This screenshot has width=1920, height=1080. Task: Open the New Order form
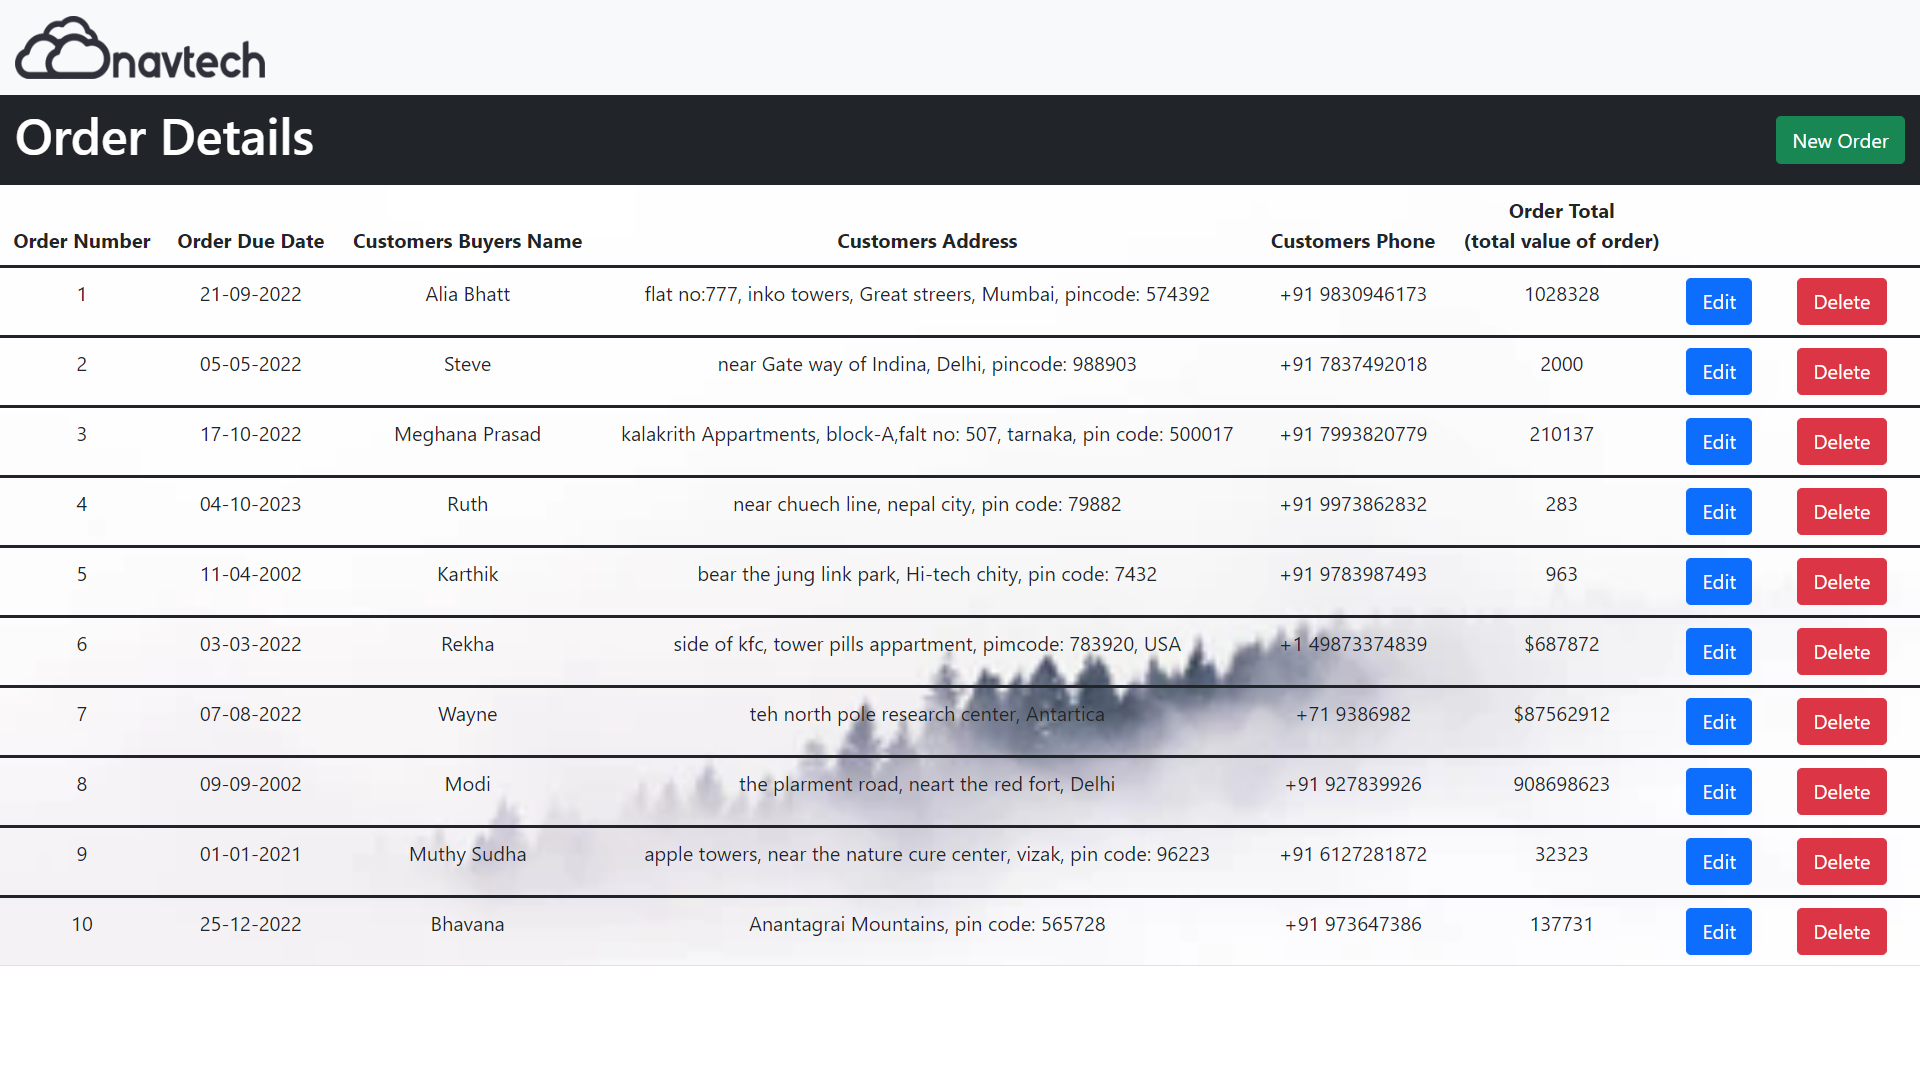click(1839, 141)
